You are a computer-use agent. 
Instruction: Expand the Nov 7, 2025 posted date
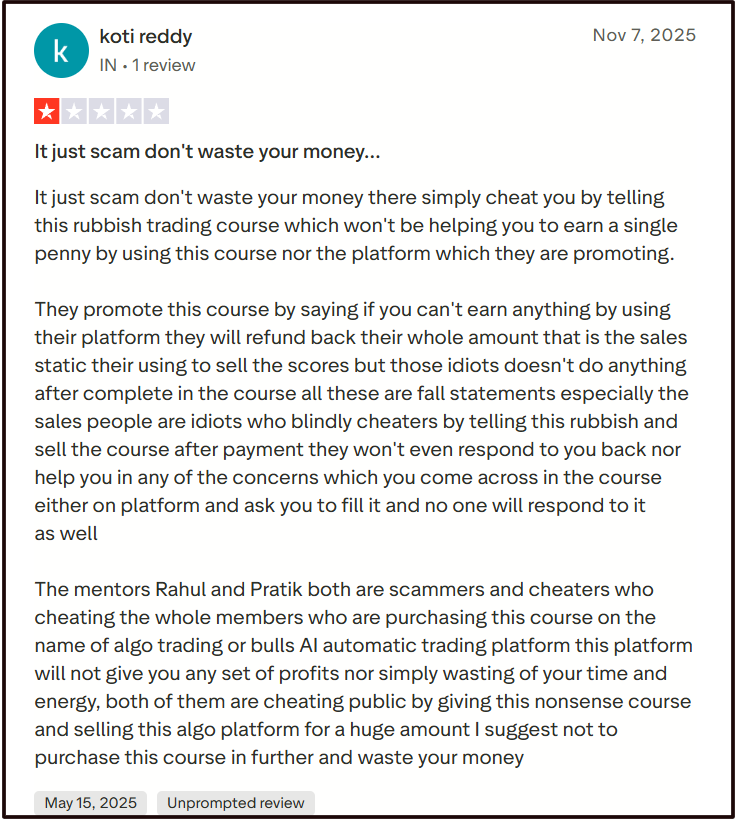click(x=645, y=34)
